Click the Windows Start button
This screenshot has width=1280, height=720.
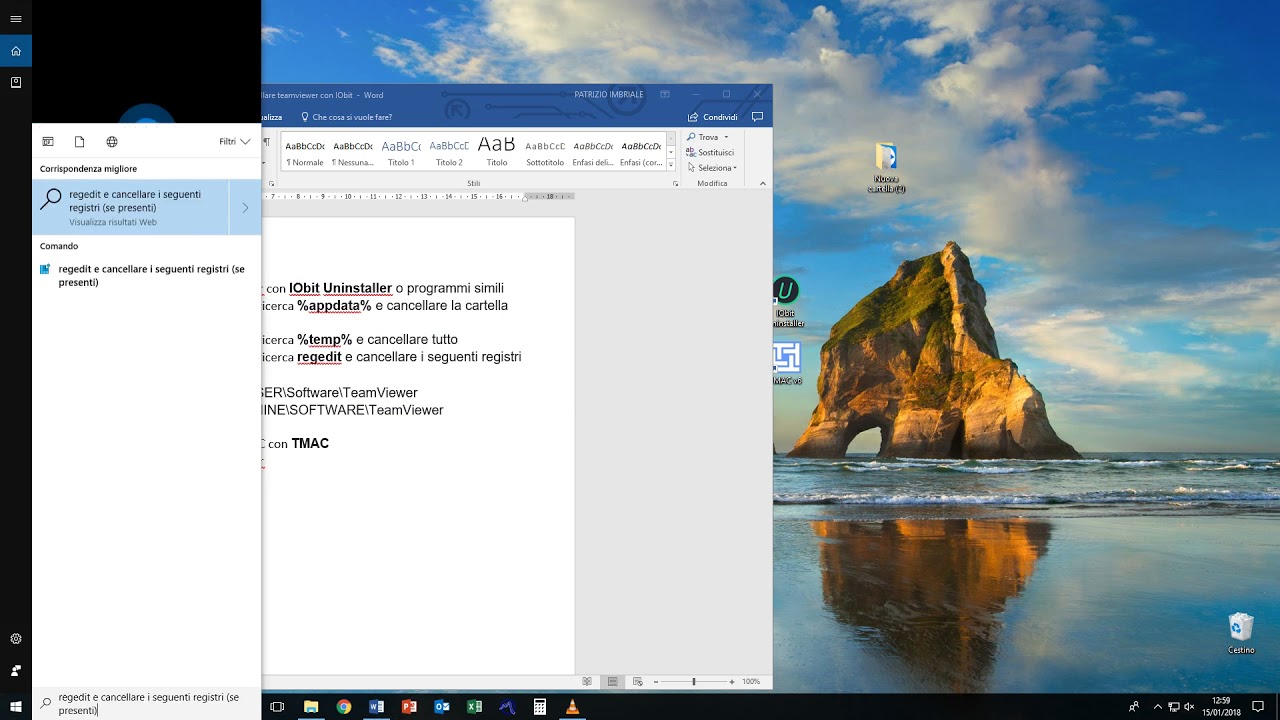pyautogui.click(x=15, y=706)
